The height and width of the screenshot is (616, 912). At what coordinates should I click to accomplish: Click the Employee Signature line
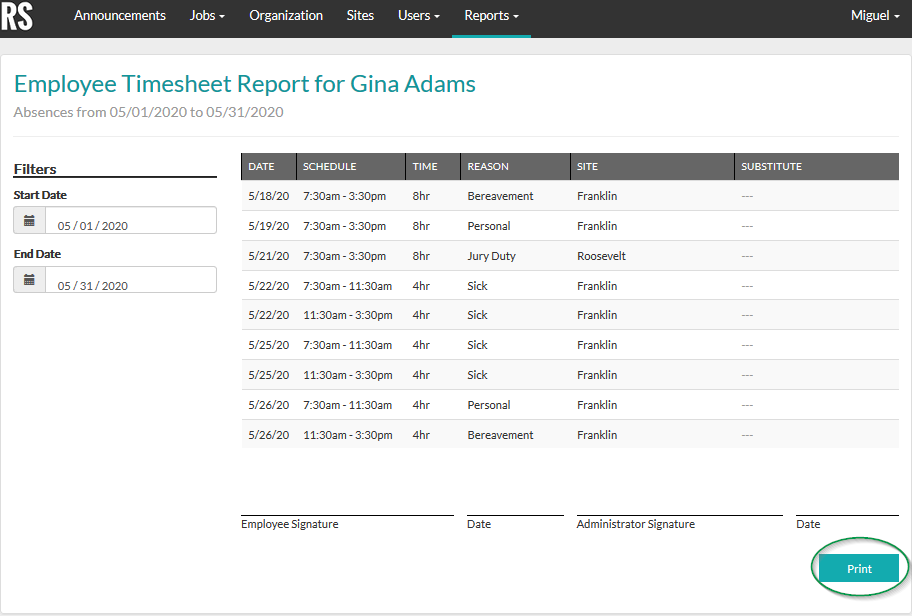tap(345, 512)
